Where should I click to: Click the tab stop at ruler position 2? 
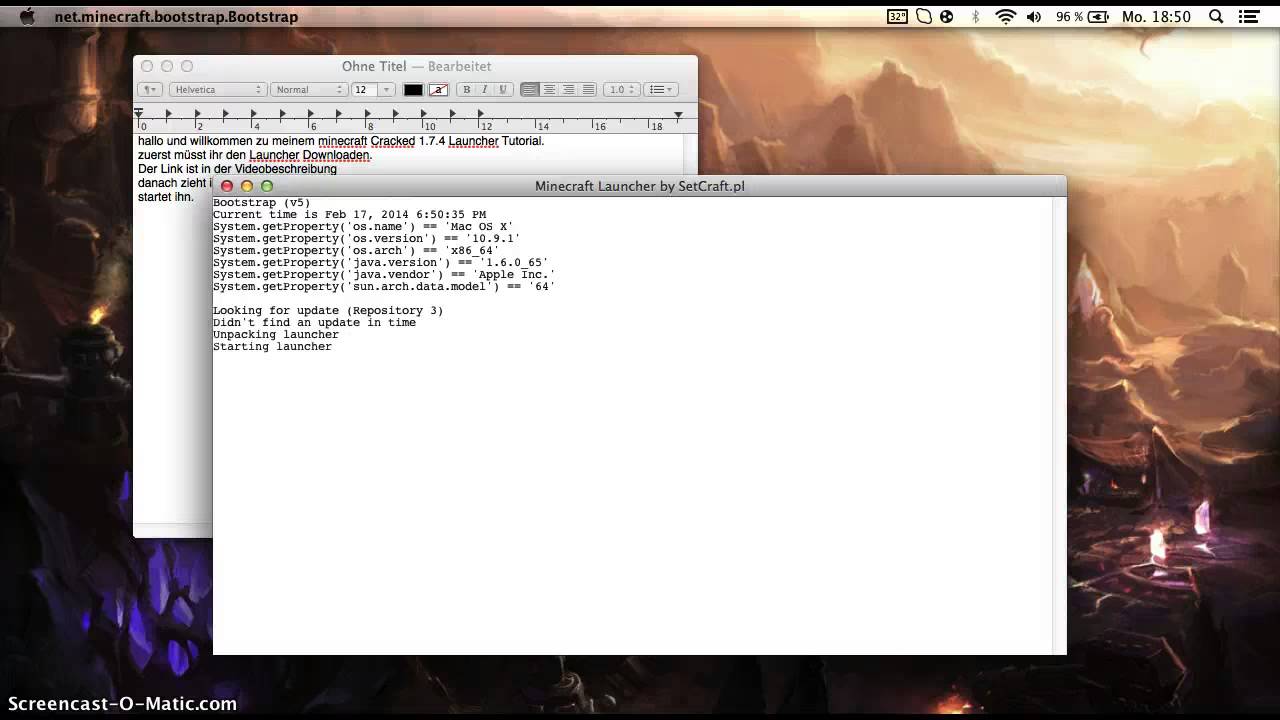pyautogui.click(x=197, y=114)
